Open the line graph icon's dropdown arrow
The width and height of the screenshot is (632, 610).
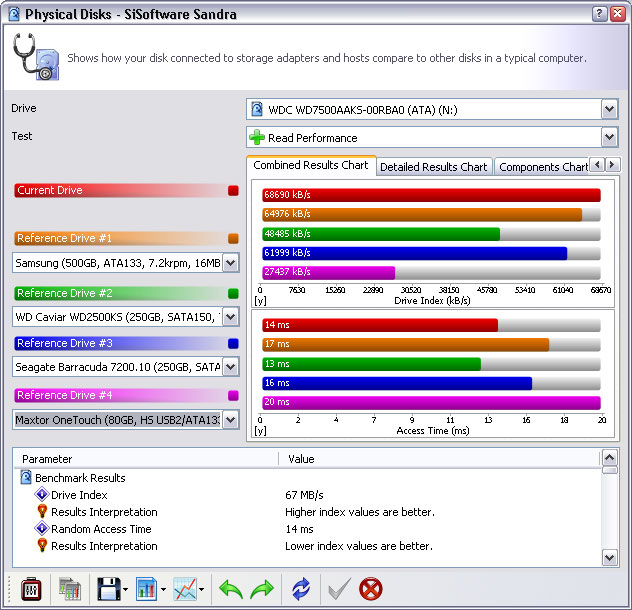pyautogui.click(x=202, y=589)
